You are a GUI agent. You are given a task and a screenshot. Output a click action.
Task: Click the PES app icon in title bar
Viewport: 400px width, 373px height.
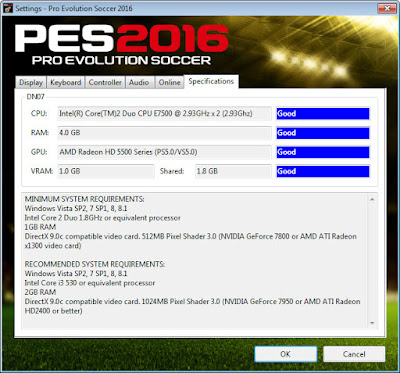[9, 8]
